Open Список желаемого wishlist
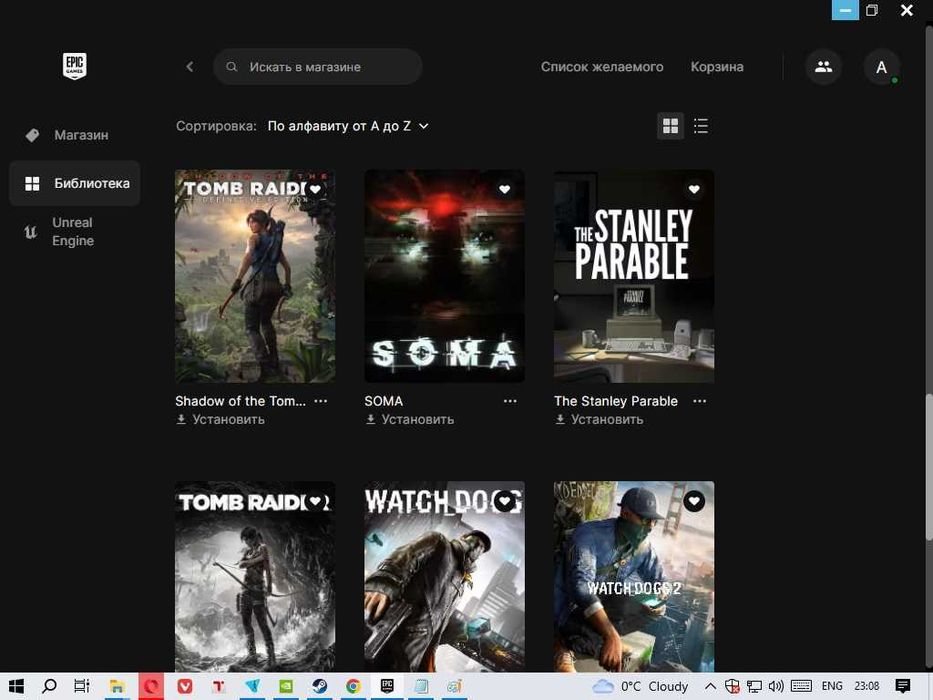Image resolution: width=933 pixels, height=700 pixels. (602, 67)
